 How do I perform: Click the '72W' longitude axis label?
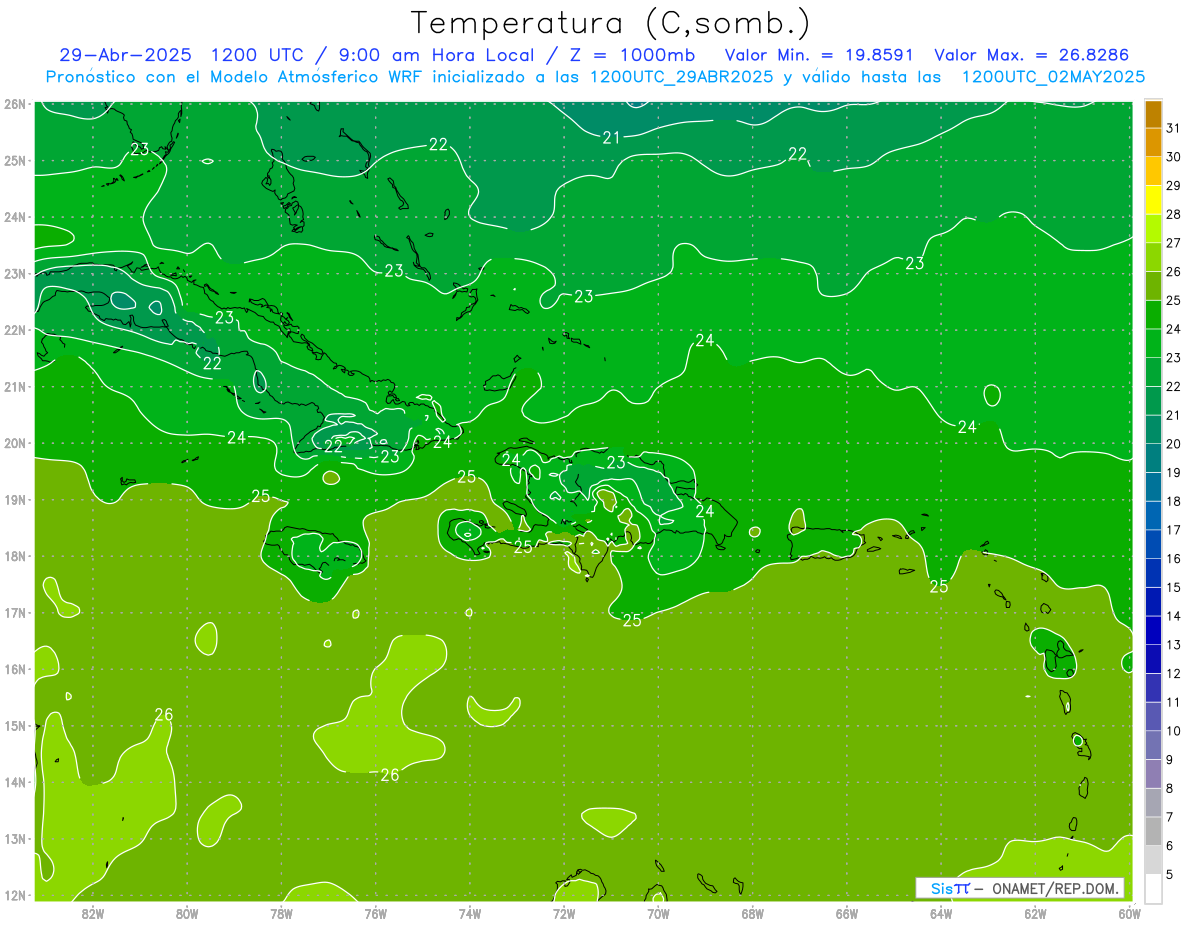[x=564, y=913]
